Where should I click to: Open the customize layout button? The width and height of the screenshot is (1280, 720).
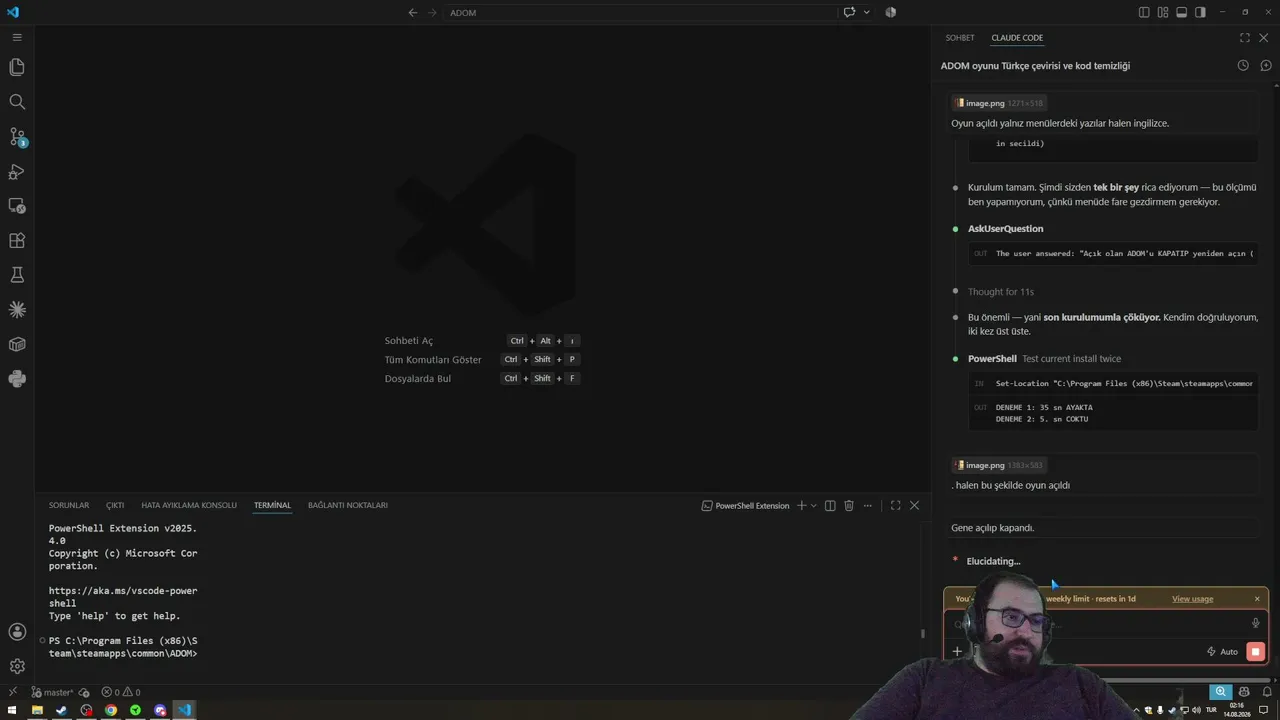pyautogui.click(x=1163, y=12)
